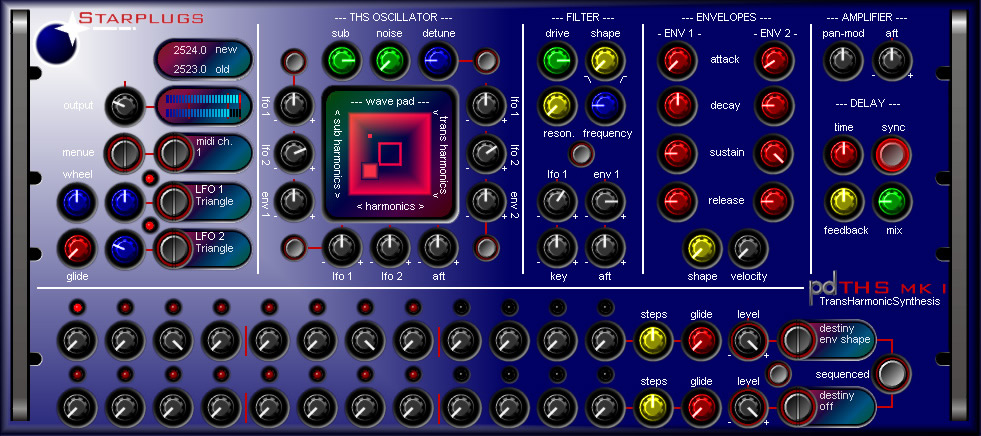Toggle the small button between the level knobs
This screenshot has width=981, height=436.
point(778,373)
